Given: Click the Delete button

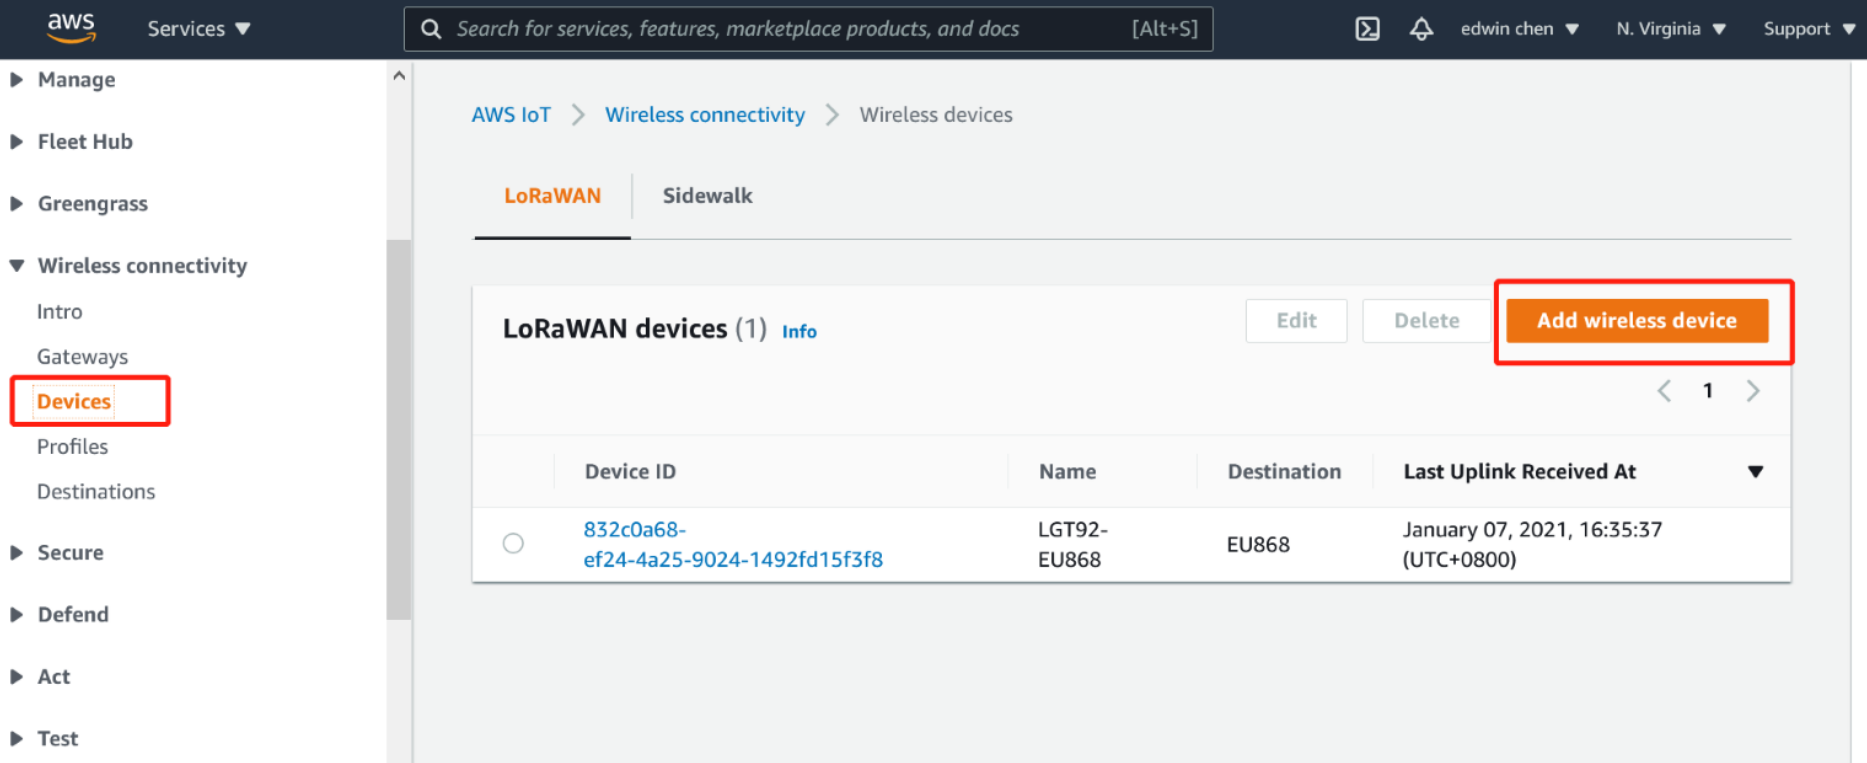Looking at the screenshot, I should (x=1427, y=321).
